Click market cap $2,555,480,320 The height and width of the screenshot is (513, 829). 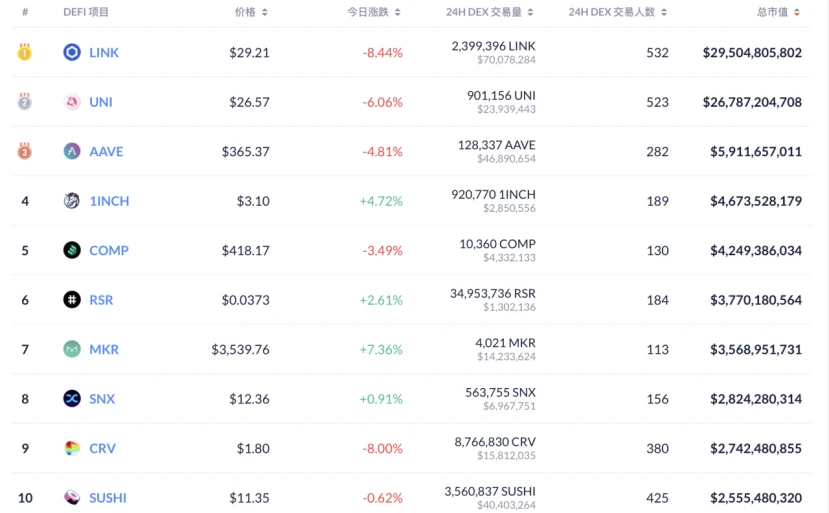pos(756,498)
